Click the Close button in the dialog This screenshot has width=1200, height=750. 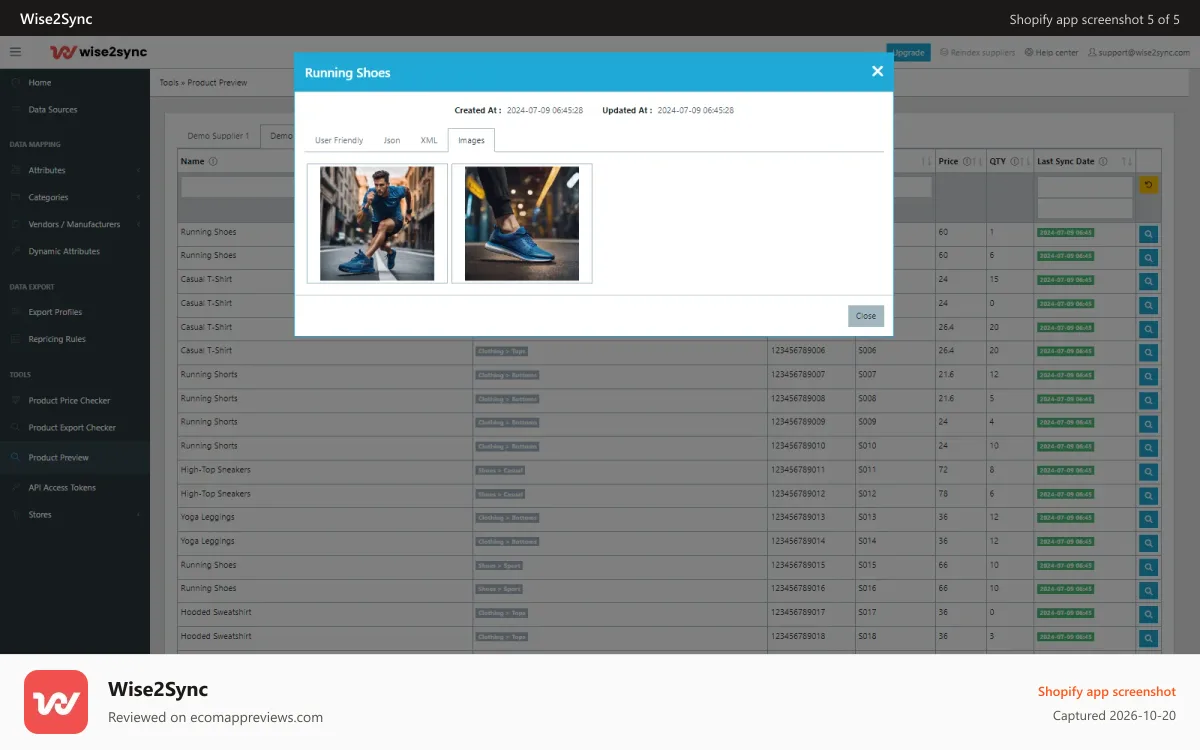click(x=866, y=316)
